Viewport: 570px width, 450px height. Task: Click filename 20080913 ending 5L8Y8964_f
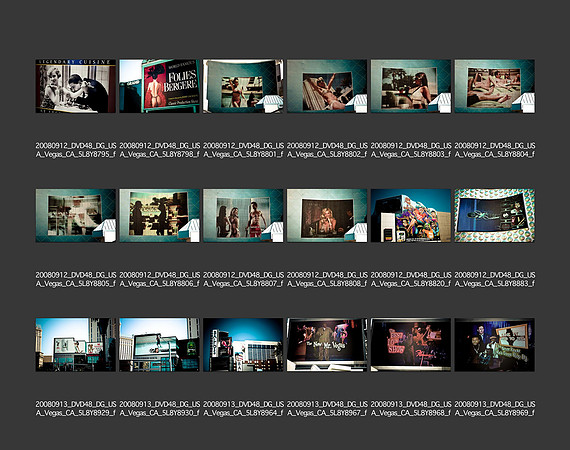pyautogui.click(x=244, y=409)
